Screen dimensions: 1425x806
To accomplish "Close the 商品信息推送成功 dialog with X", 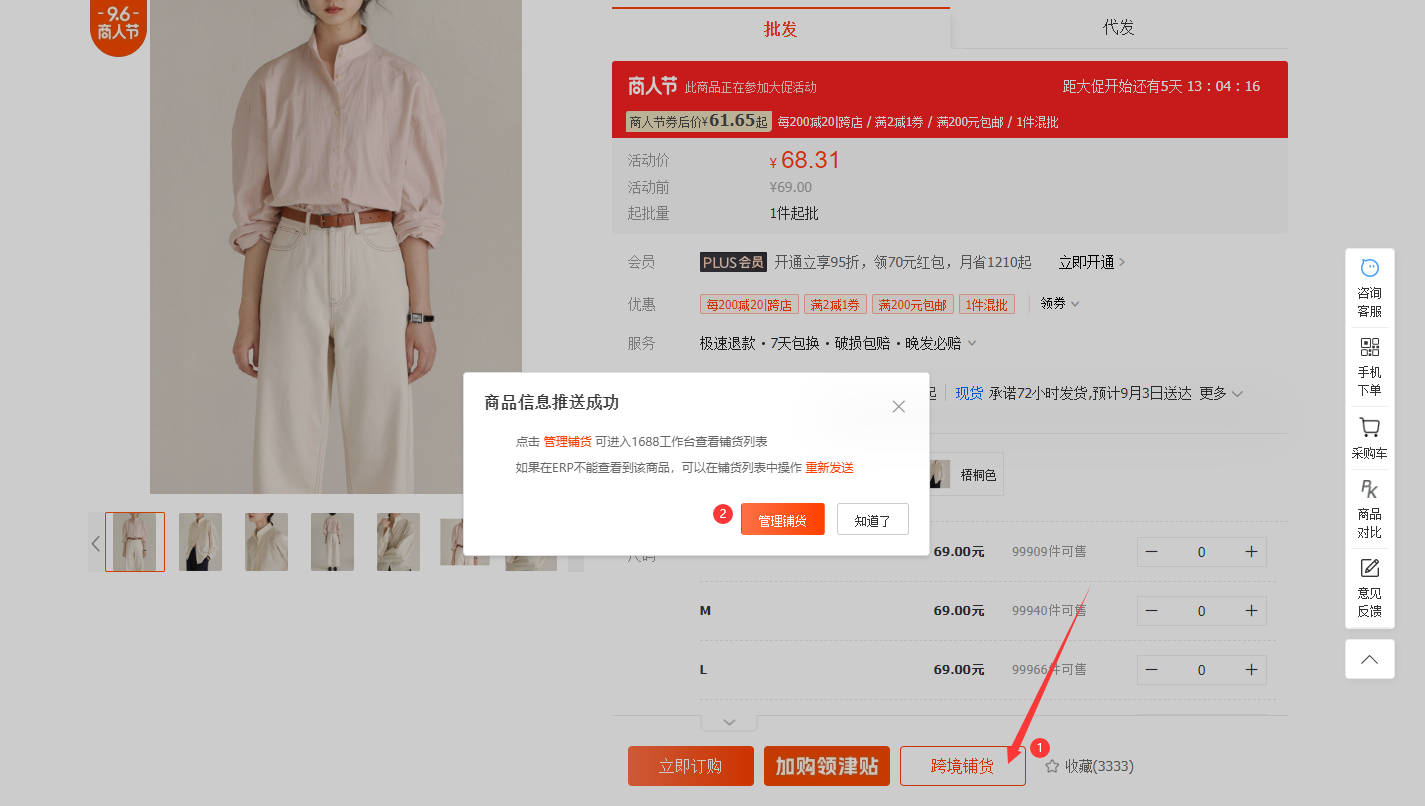I will pyautogui.click(x=898, y=406).
